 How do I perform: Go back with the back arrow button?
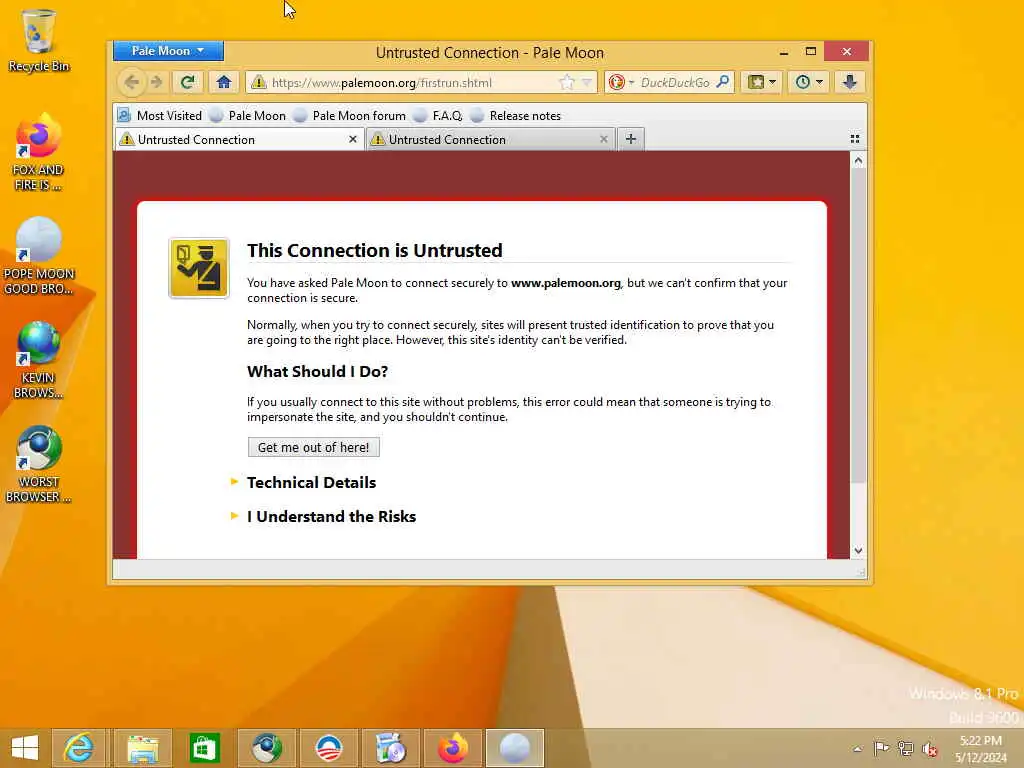coord(132,82)
